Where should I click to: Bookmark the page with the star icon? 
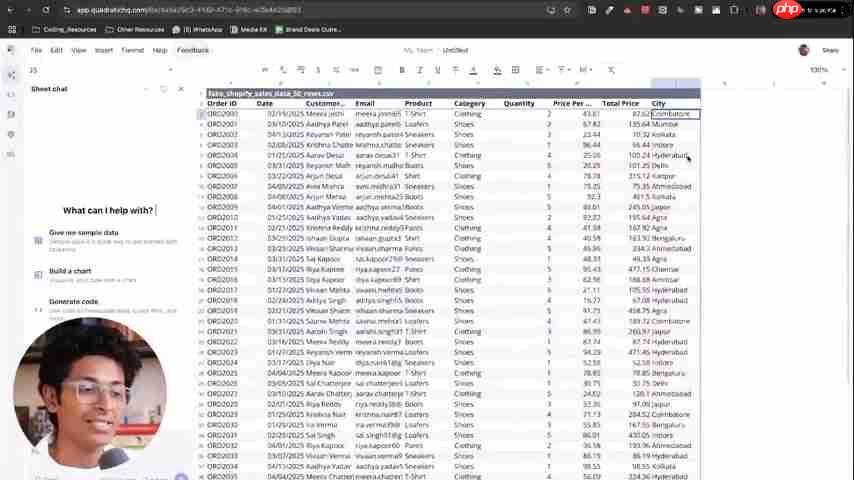click(568, 10)
